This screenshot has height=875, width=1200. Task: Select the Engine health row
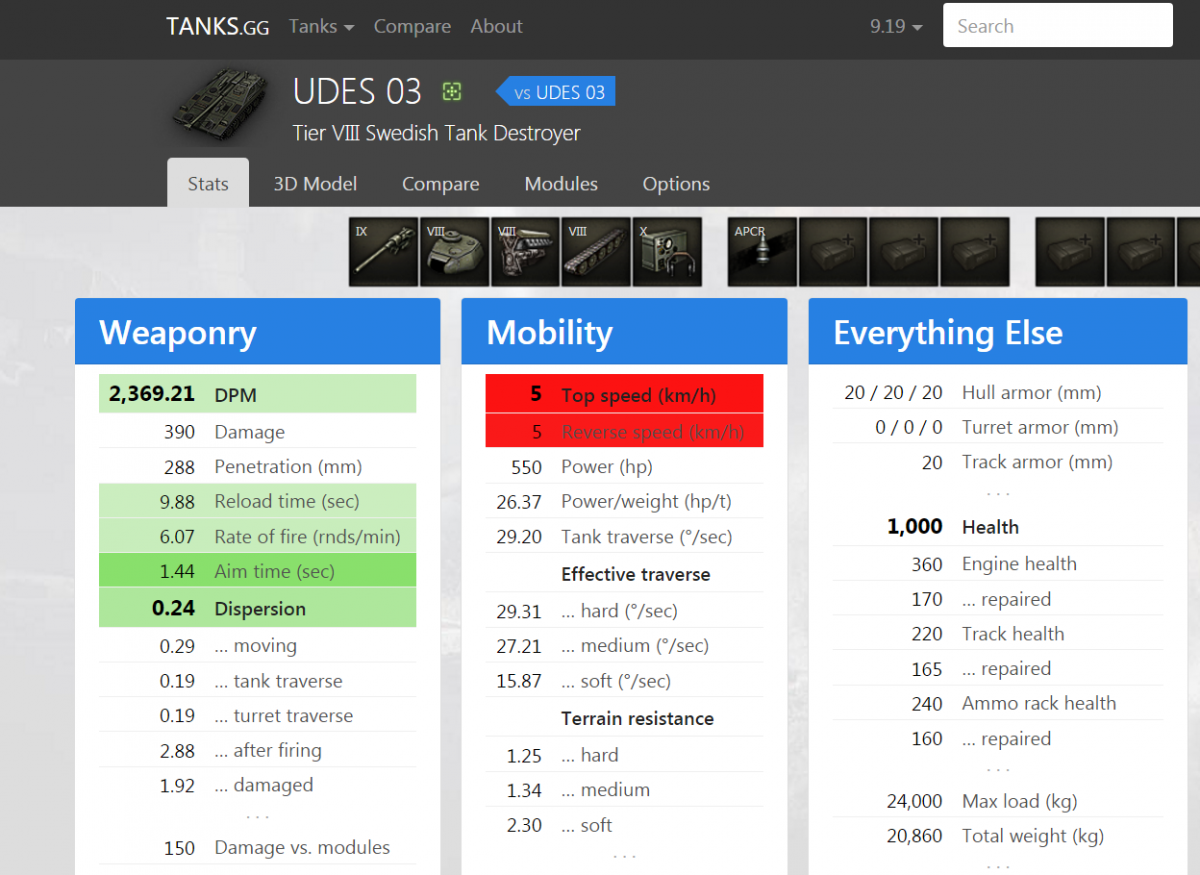coord(998,563)
